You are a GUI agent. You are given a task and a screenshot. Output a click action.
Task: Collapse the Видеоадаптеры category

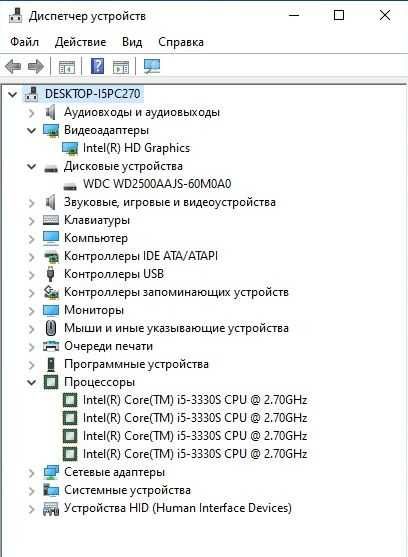click(x=32, y=130)
